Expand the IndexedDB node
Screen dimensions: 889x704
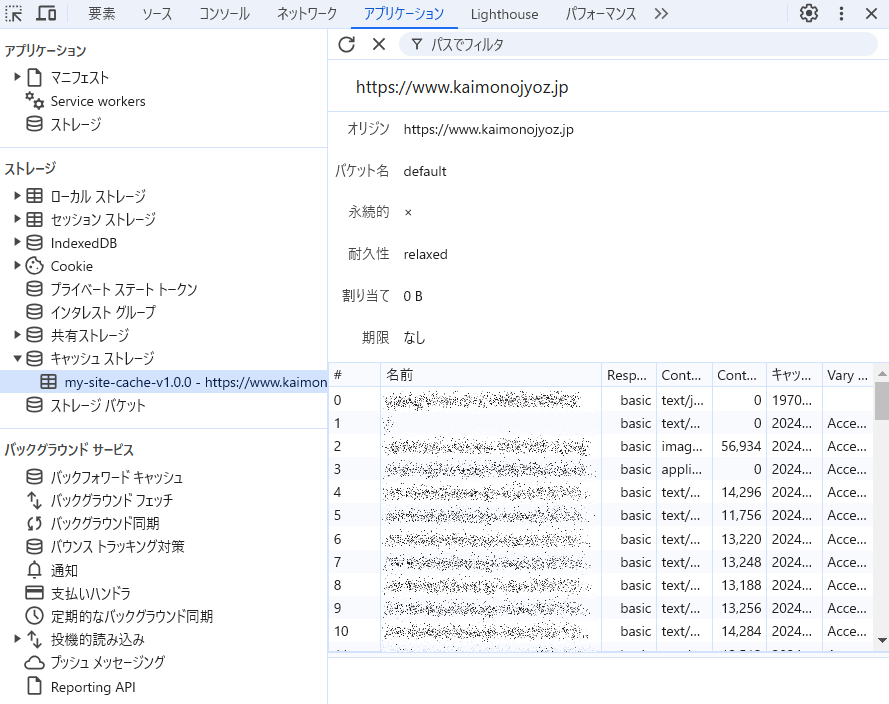click(17, 242)
